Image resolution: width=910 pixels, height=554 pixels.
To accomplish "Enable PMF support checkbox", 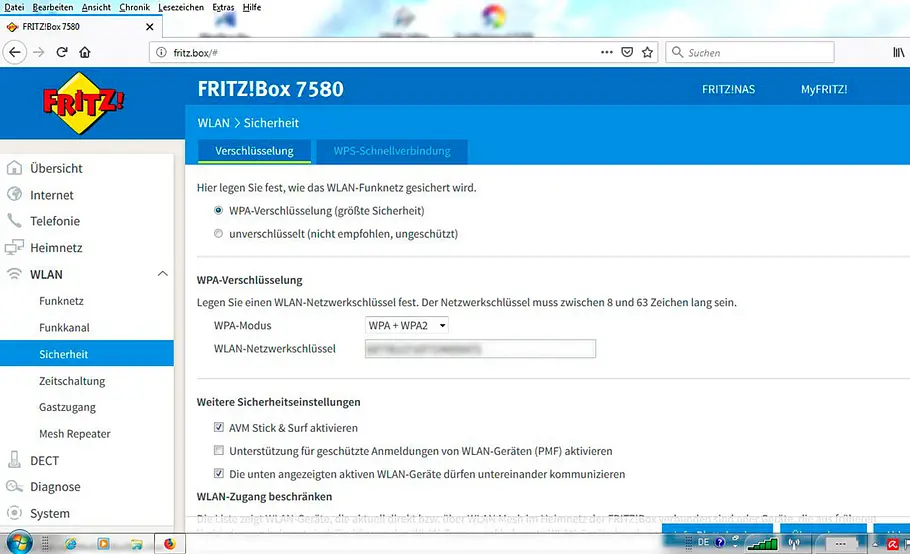I will click(x=219, y=451).
